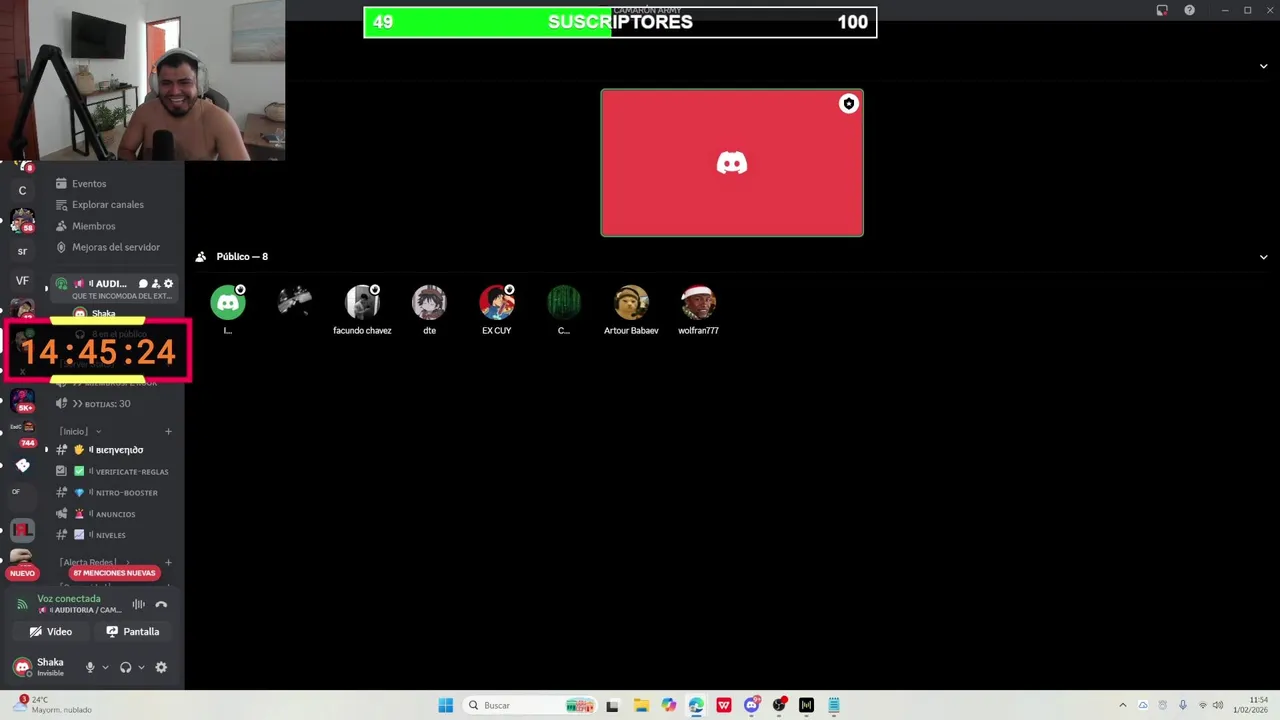Show hidden system tray icons
This screenshot has width=1280, height=720.
1122,705
